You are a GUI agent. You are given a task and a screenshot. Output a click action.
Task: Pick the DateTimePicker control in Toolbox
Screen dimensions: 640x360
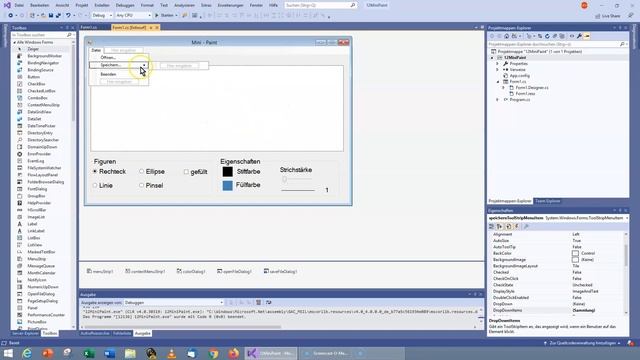coord(41,126)
